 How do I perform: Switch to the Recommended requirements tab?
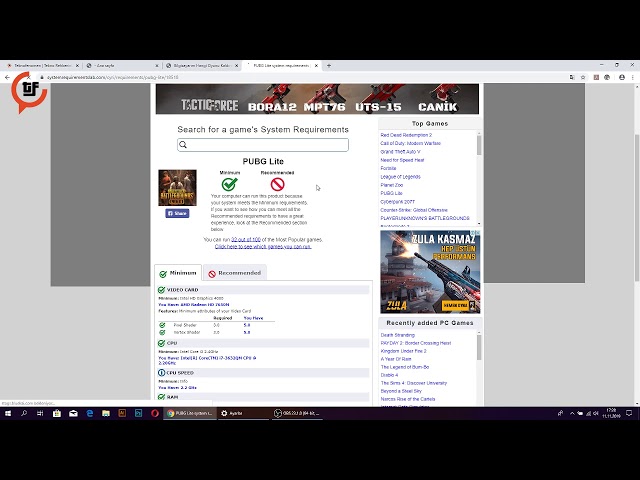coord(235,273)
